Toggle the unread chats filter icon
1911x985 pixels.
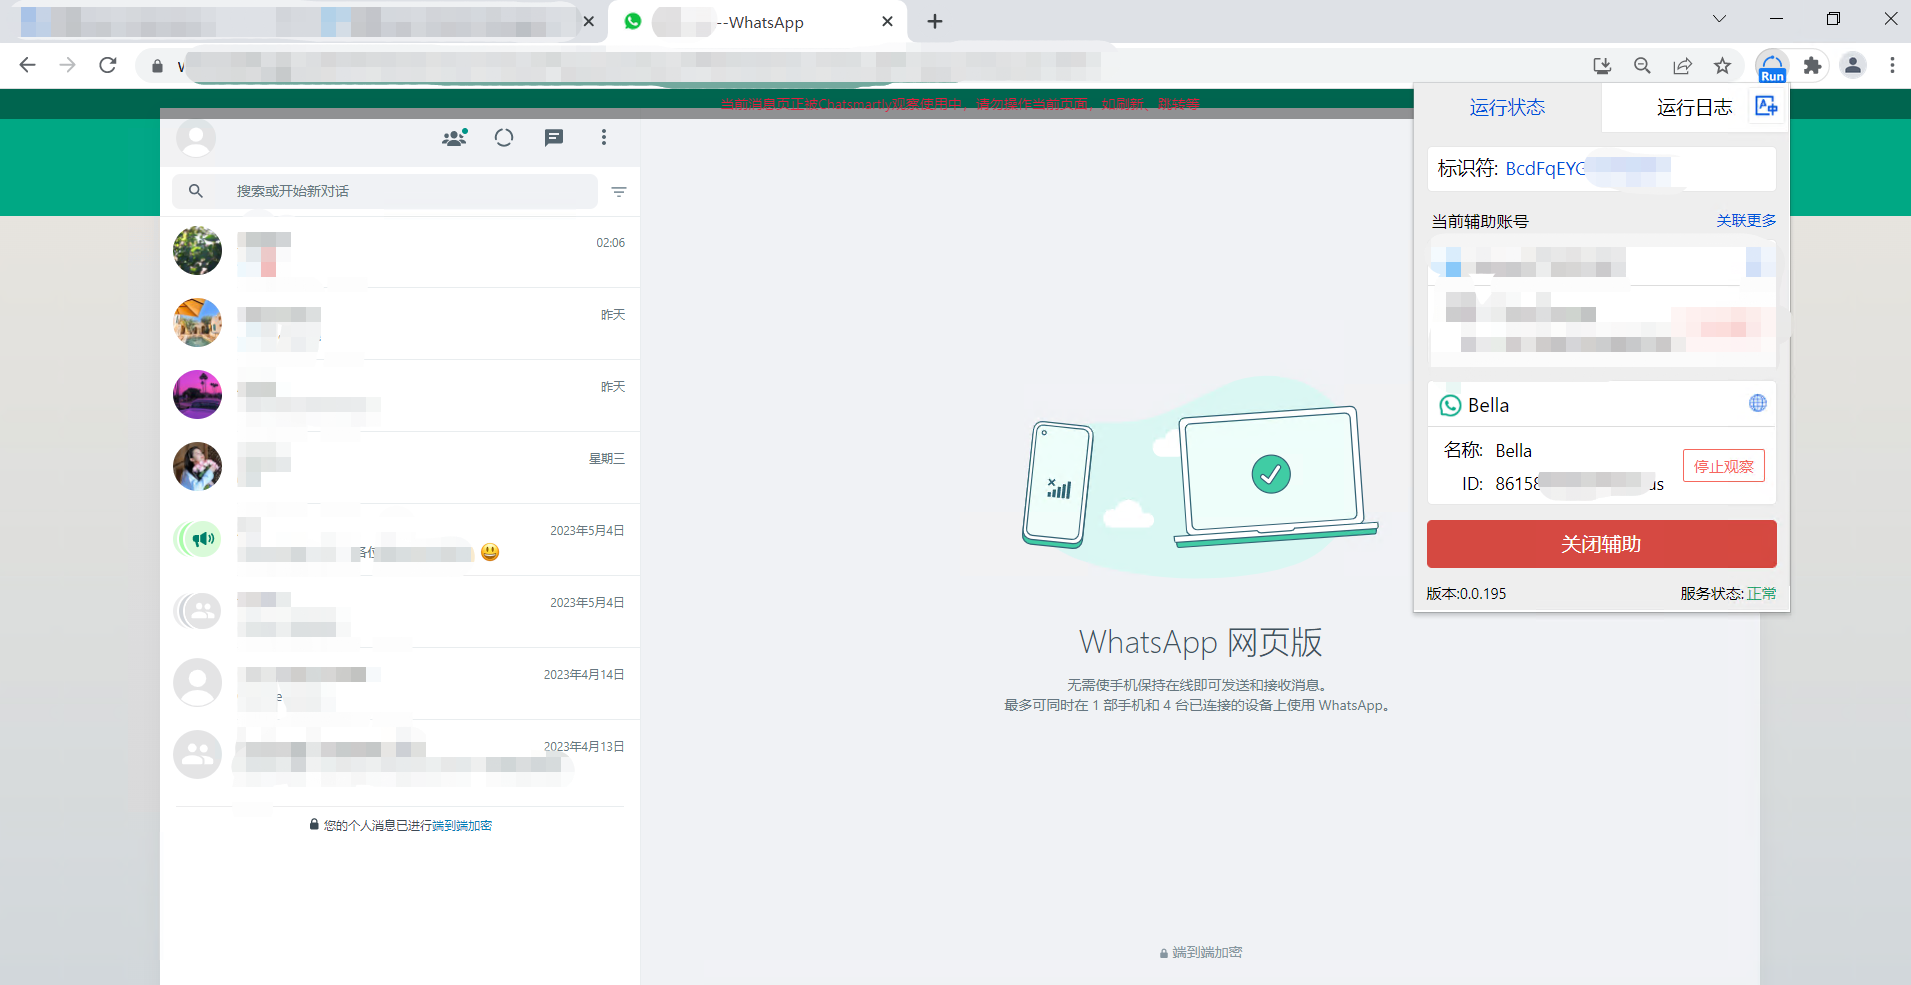pyautogui.click(x=619, y=192)
